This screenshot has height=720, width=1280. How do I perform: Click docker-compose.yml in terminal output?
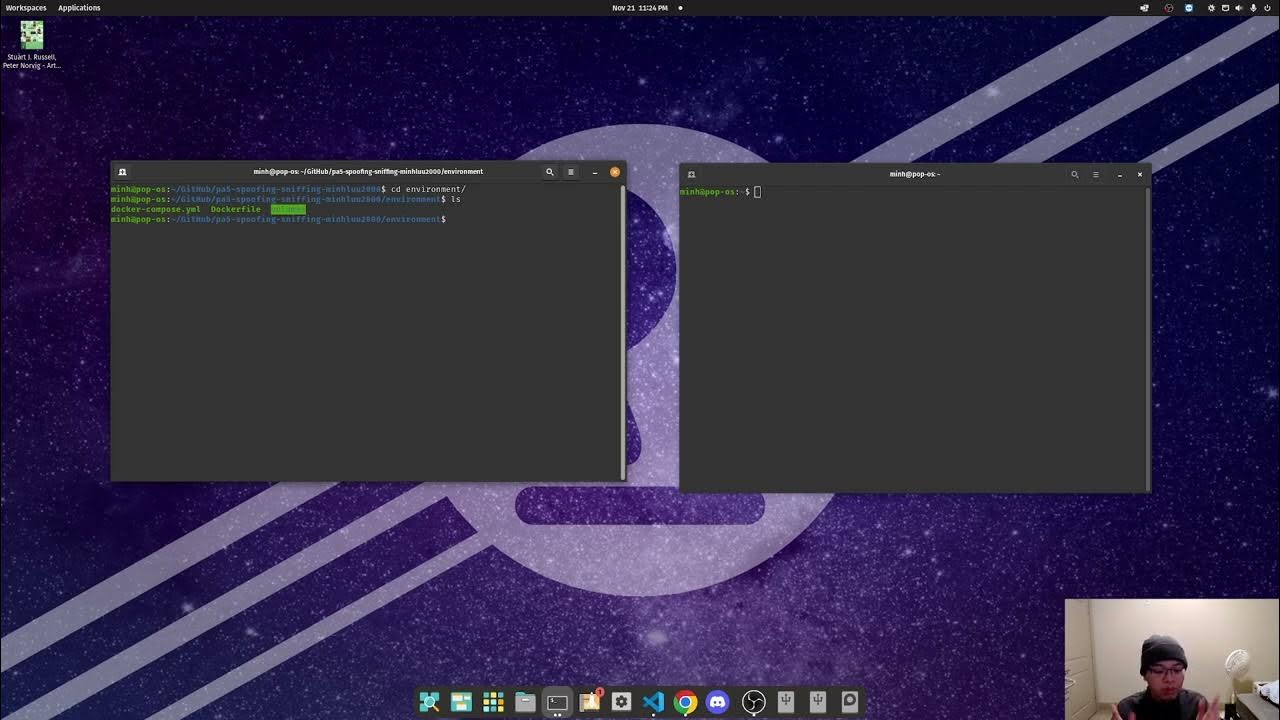(155, 209)
